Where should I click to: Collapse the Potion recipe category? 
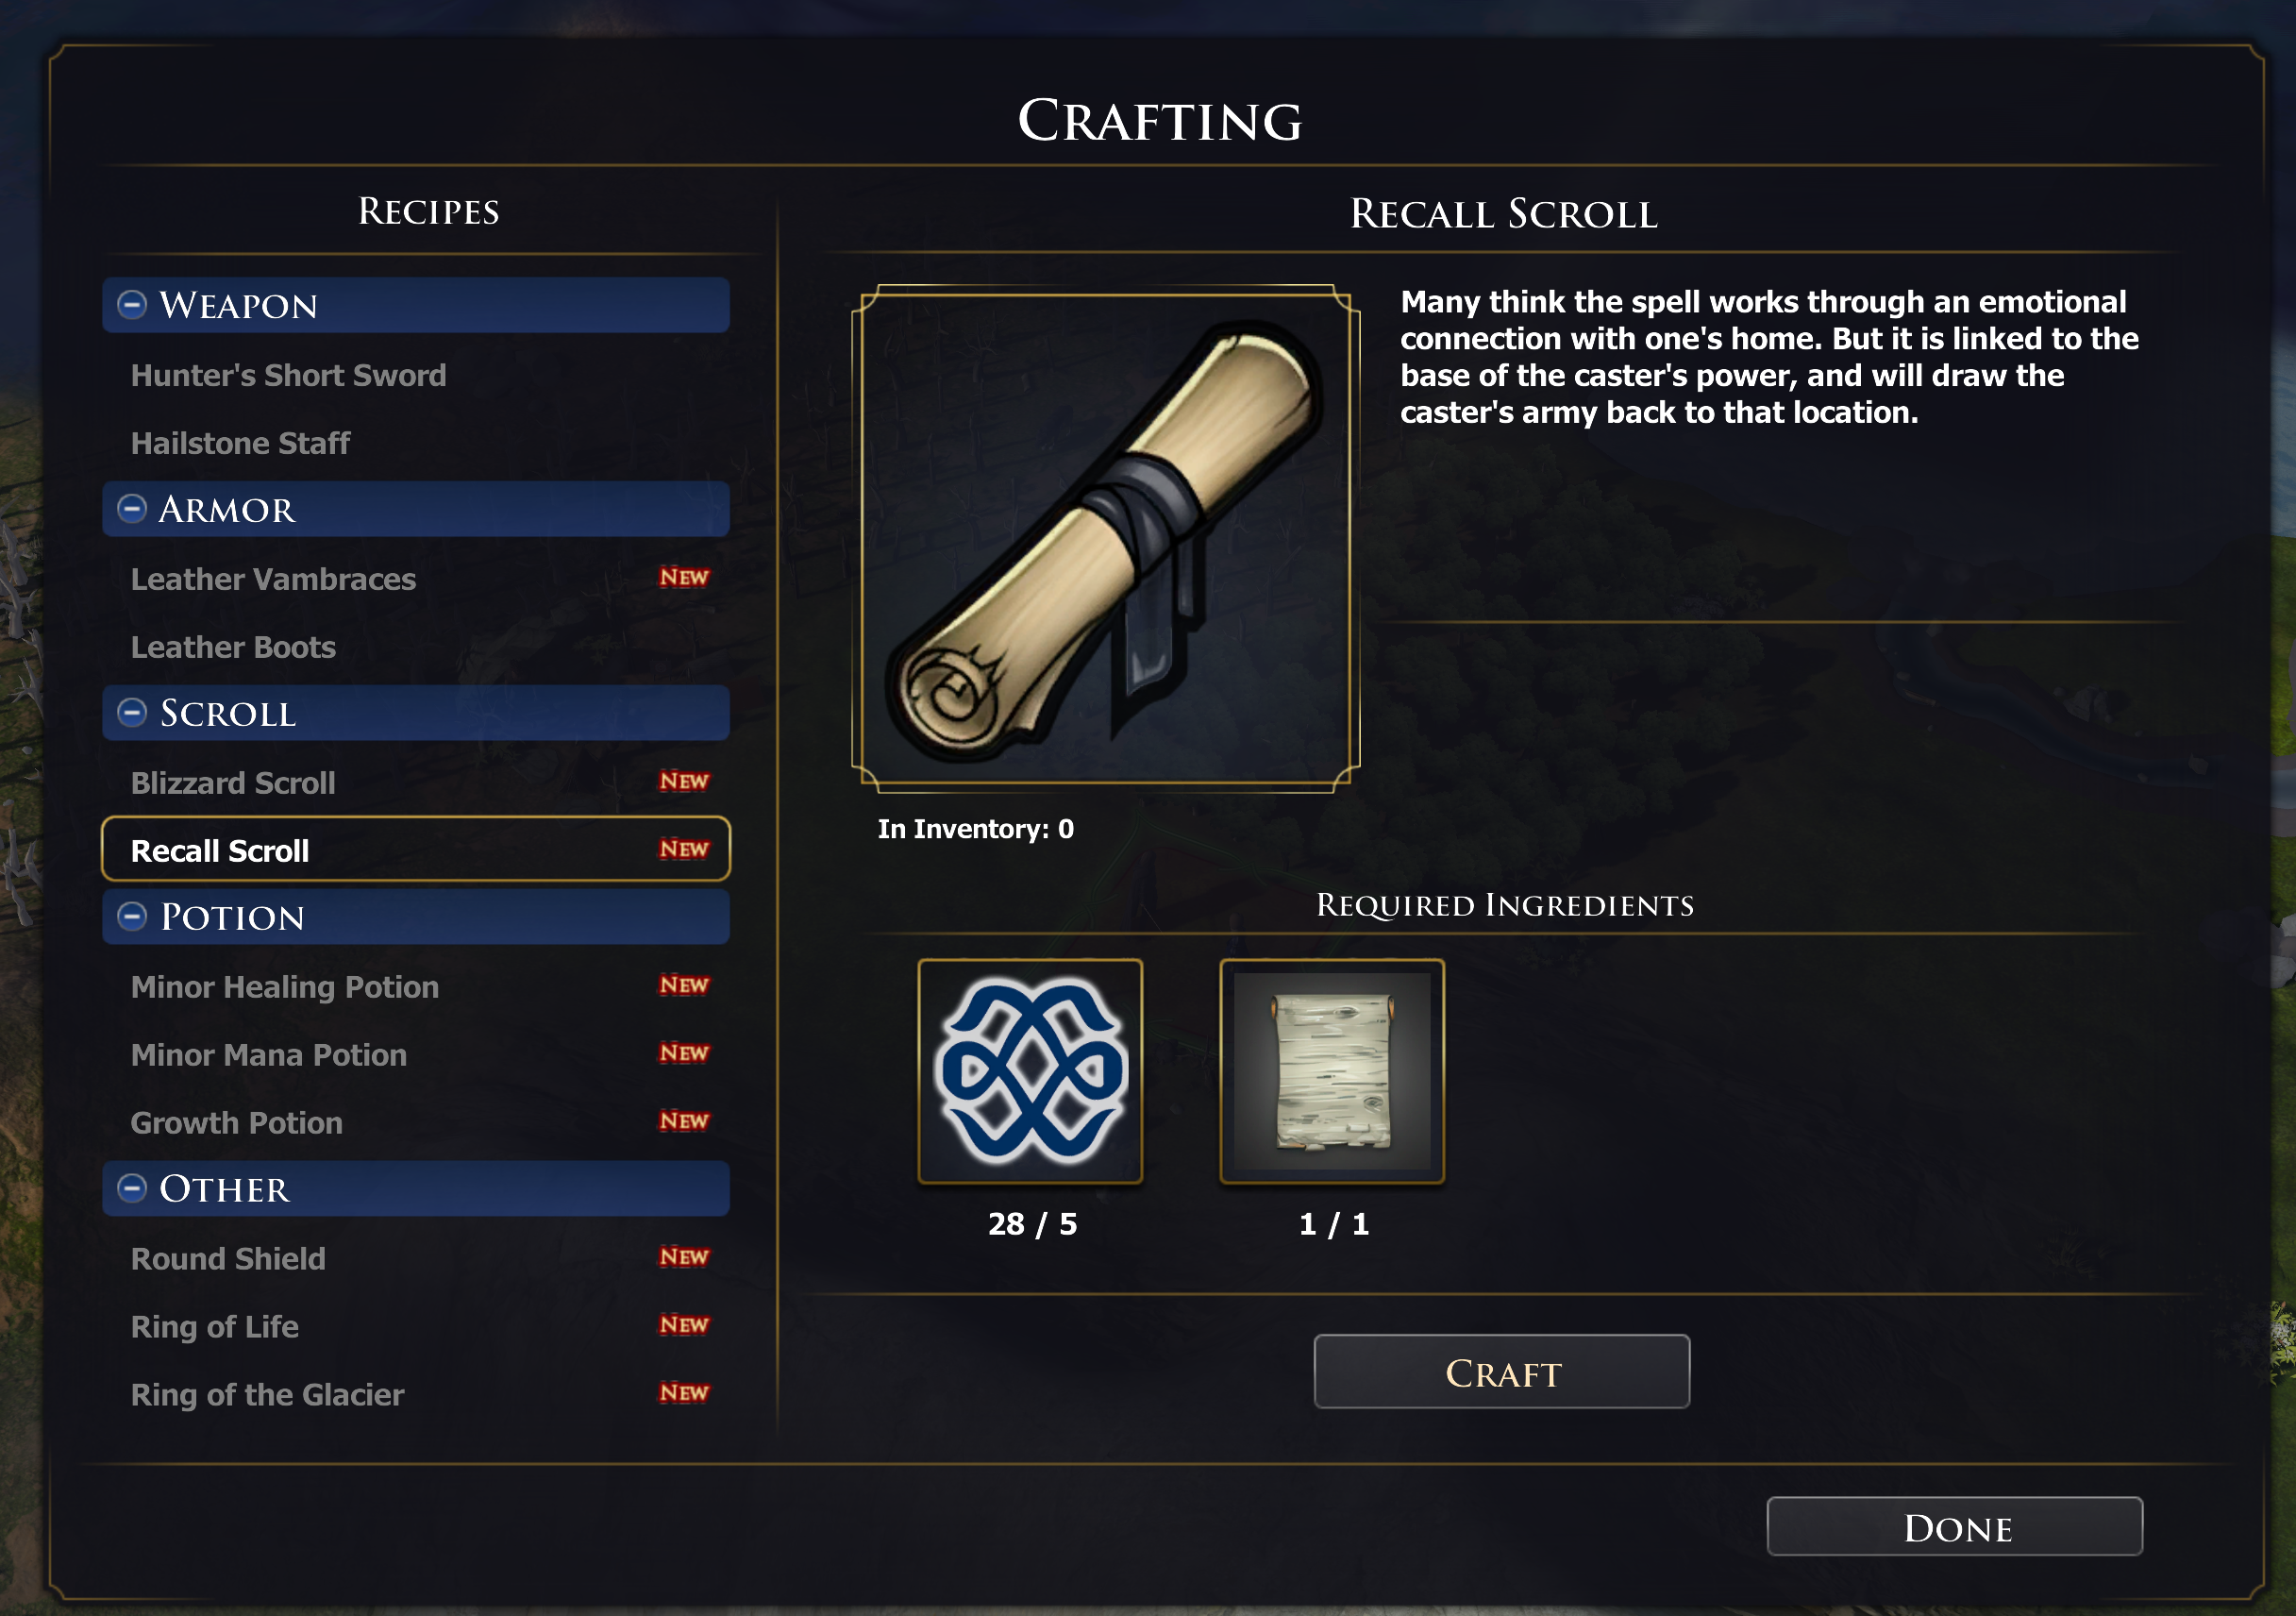[132, 917]
